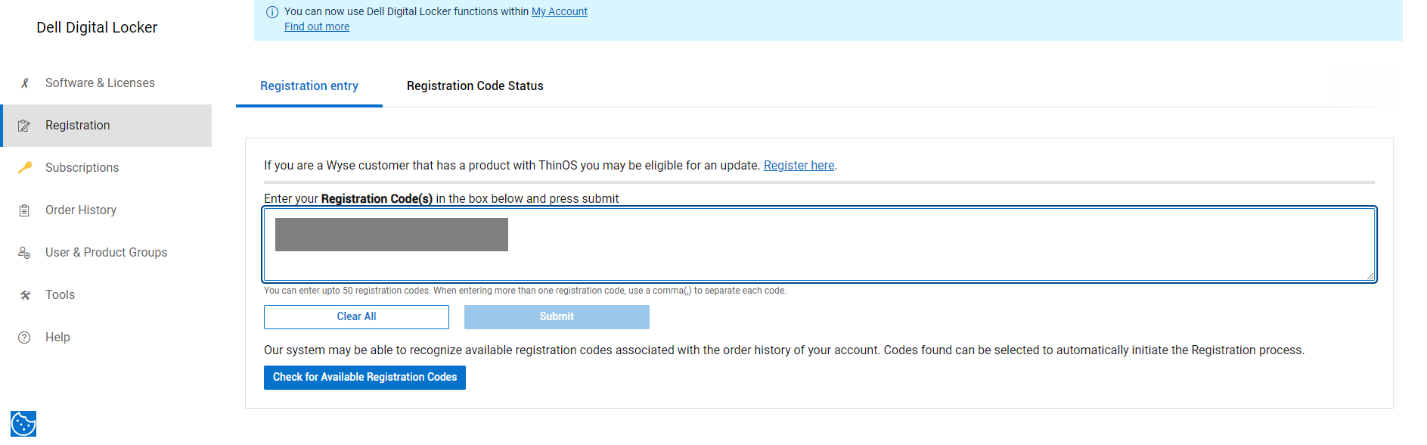Image resolution: width=1427 pixels, height=445 pixels.
Task: Select the Registration entry tab
Action: pyautogui.click(x=309, y=86)
